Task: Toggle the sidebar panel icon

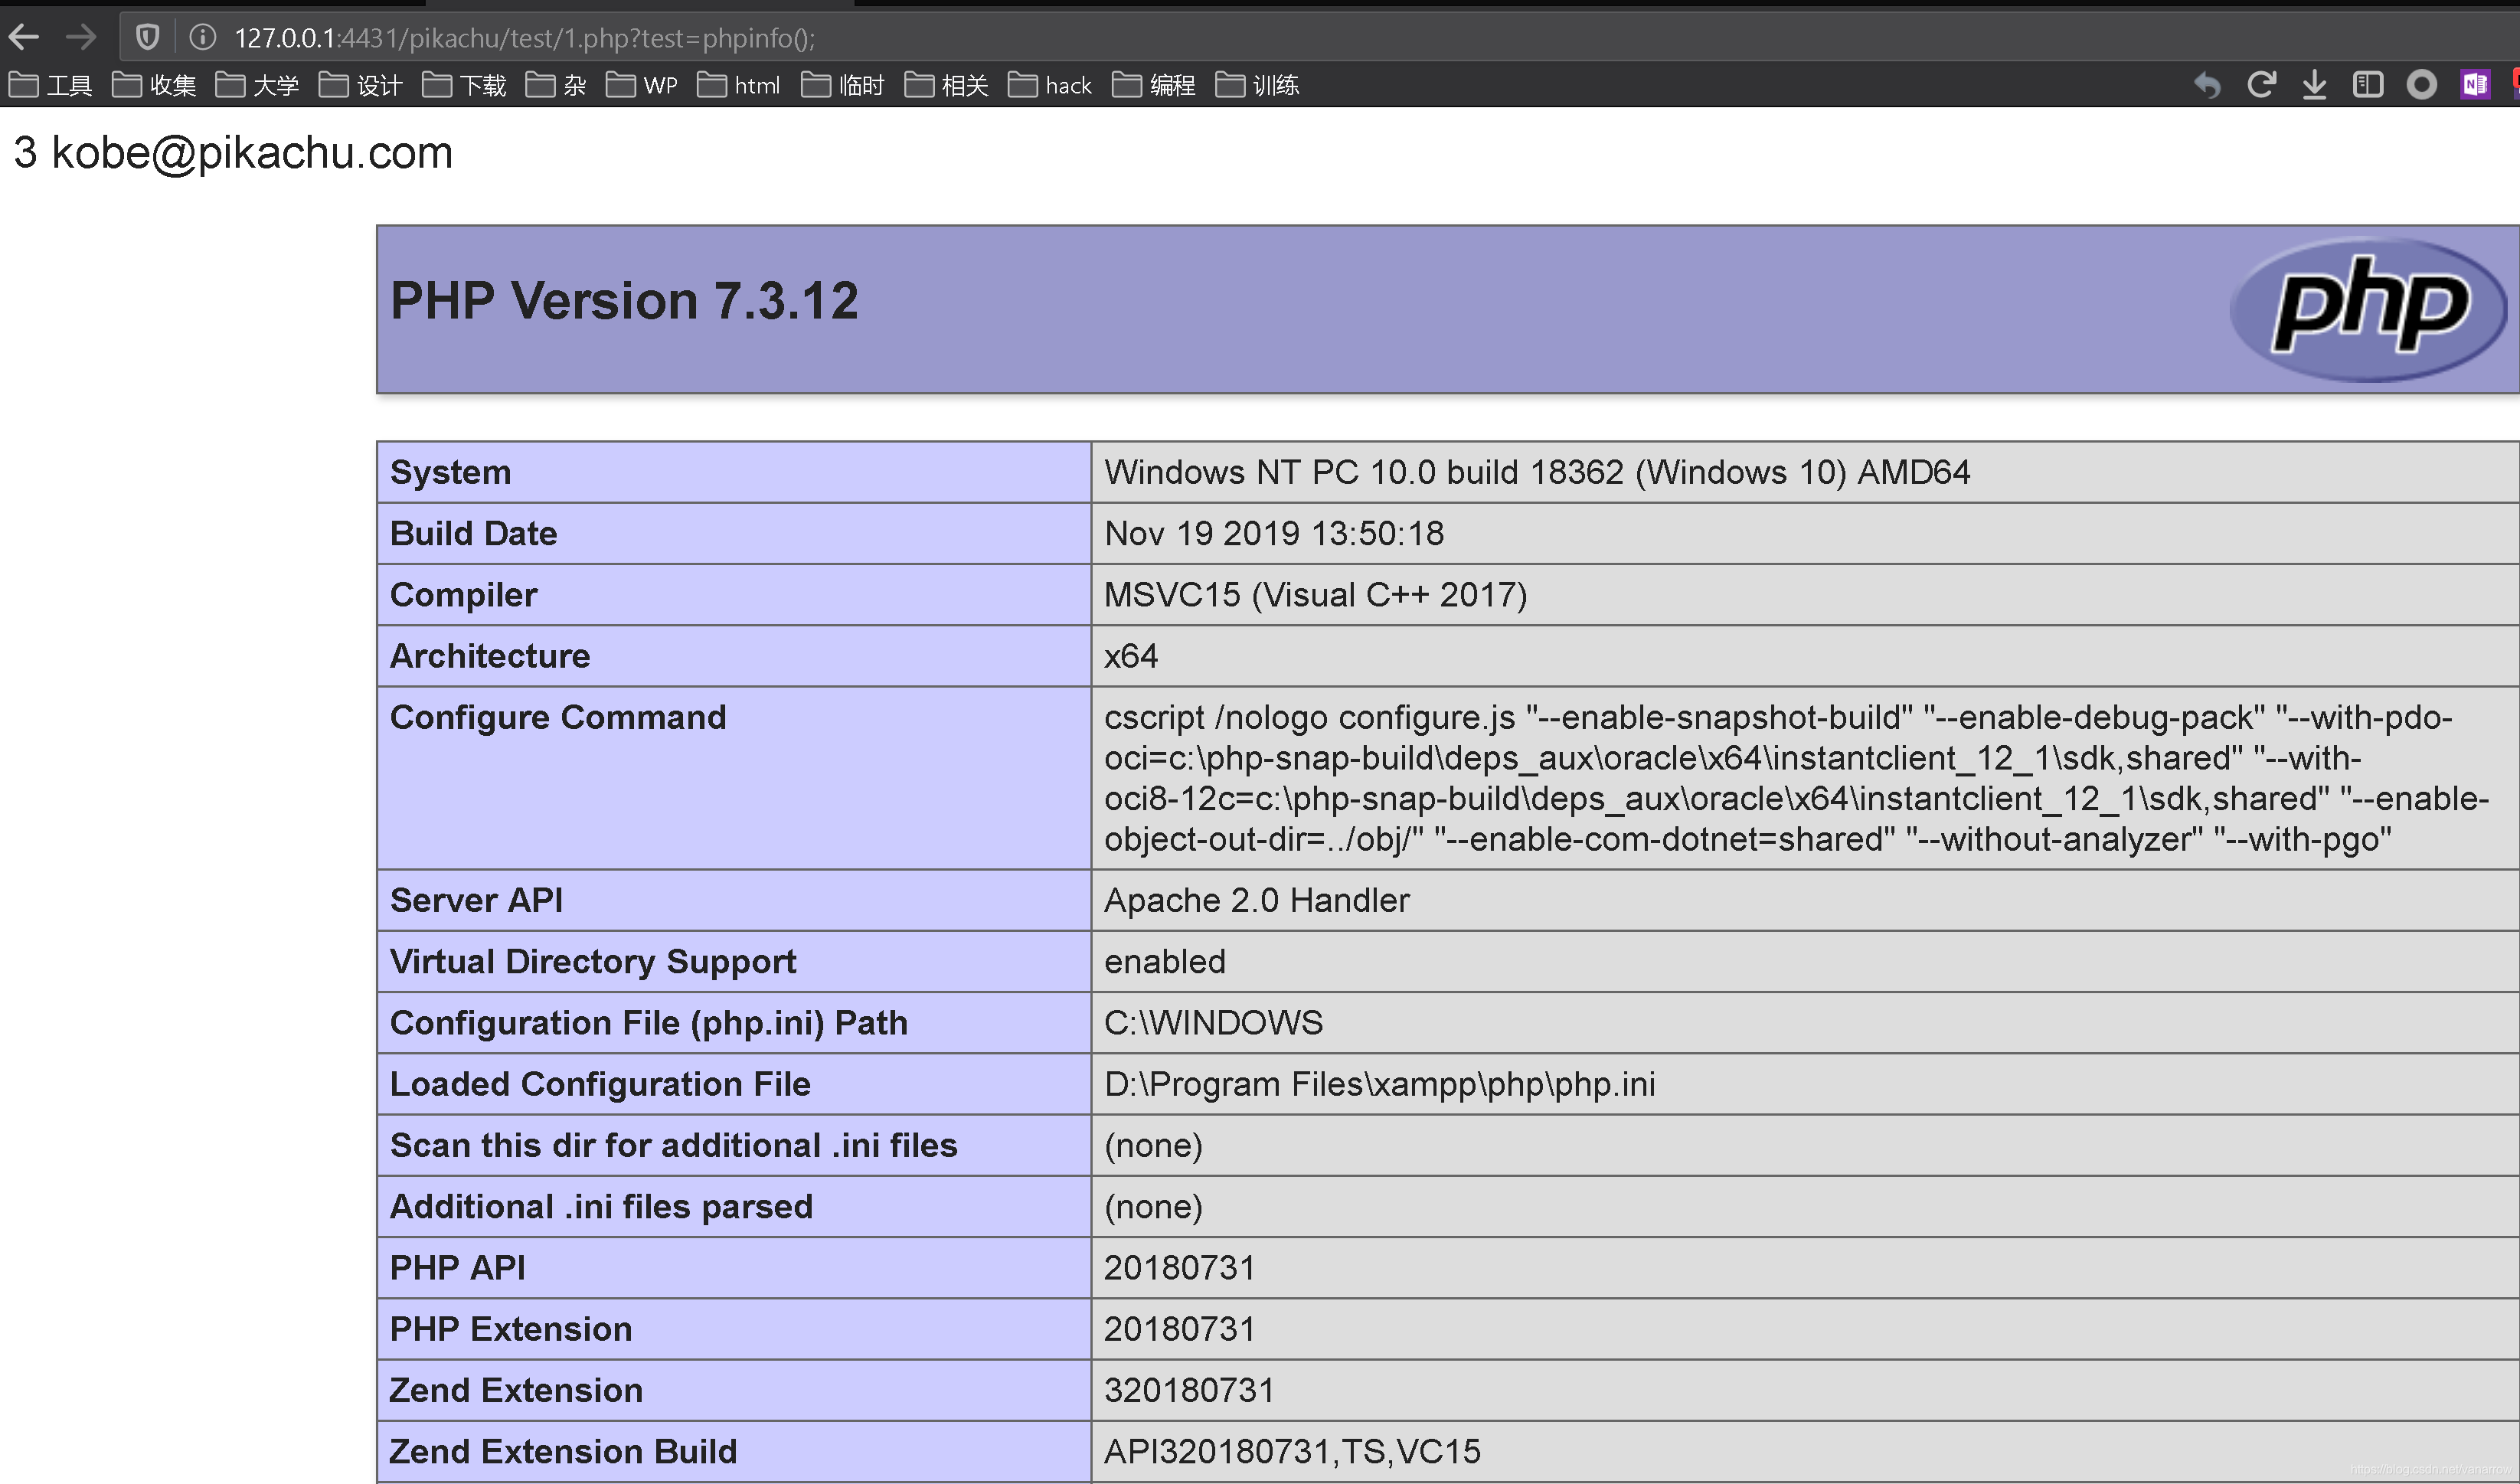Action: tap(2368, 85)
